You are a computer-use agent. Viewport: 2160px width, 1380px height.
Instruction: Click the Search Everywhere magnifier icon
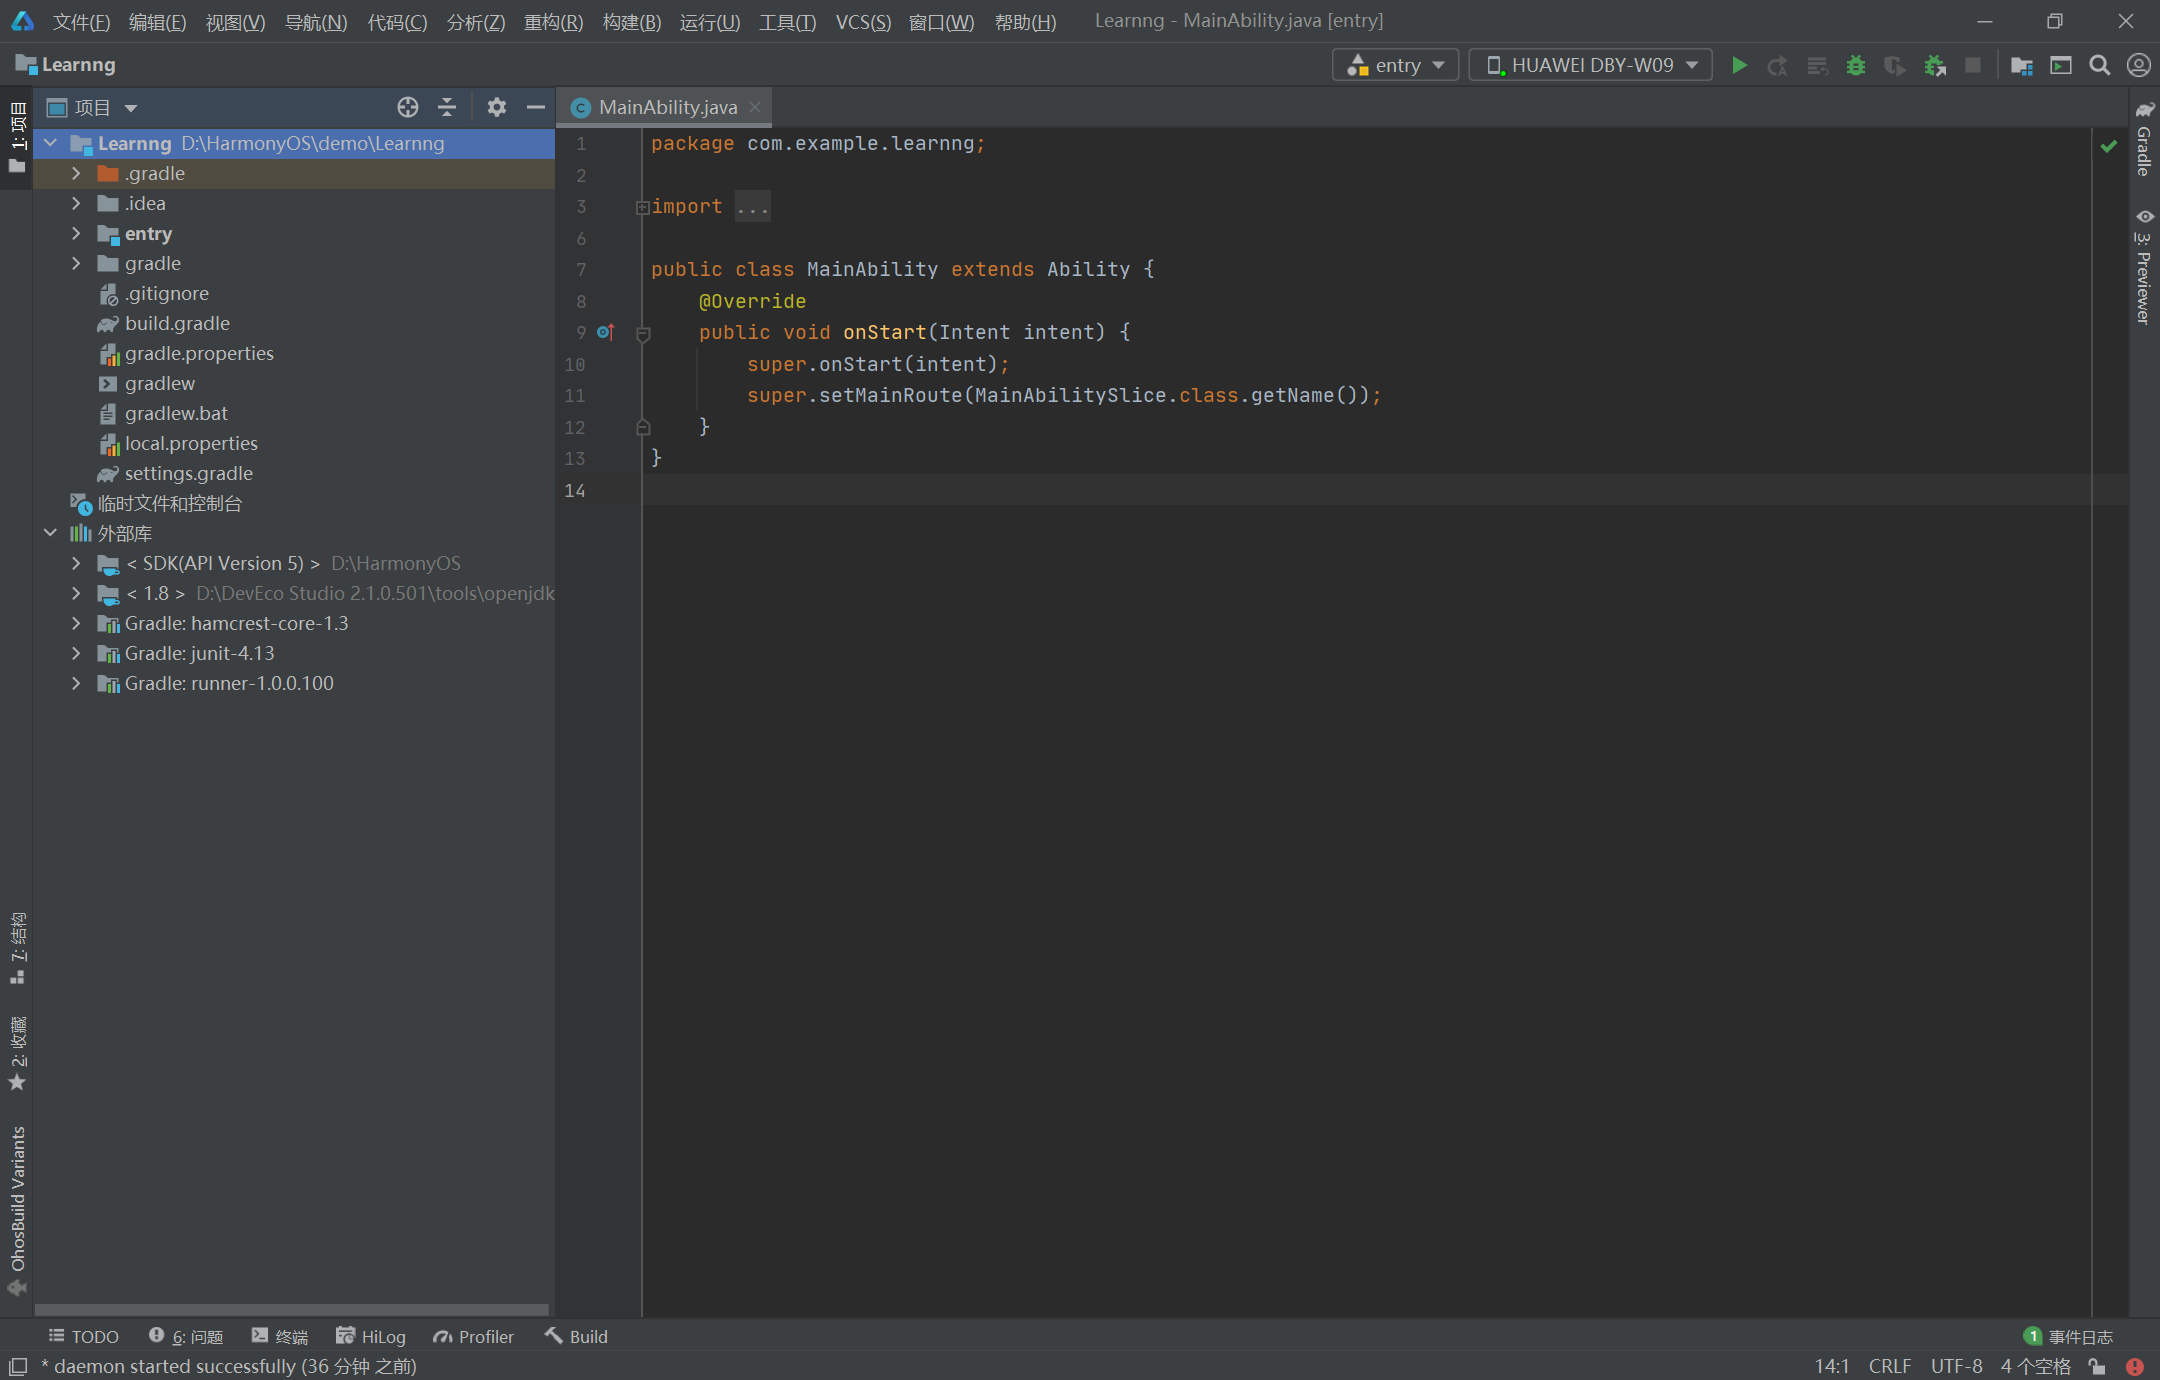2100,65
